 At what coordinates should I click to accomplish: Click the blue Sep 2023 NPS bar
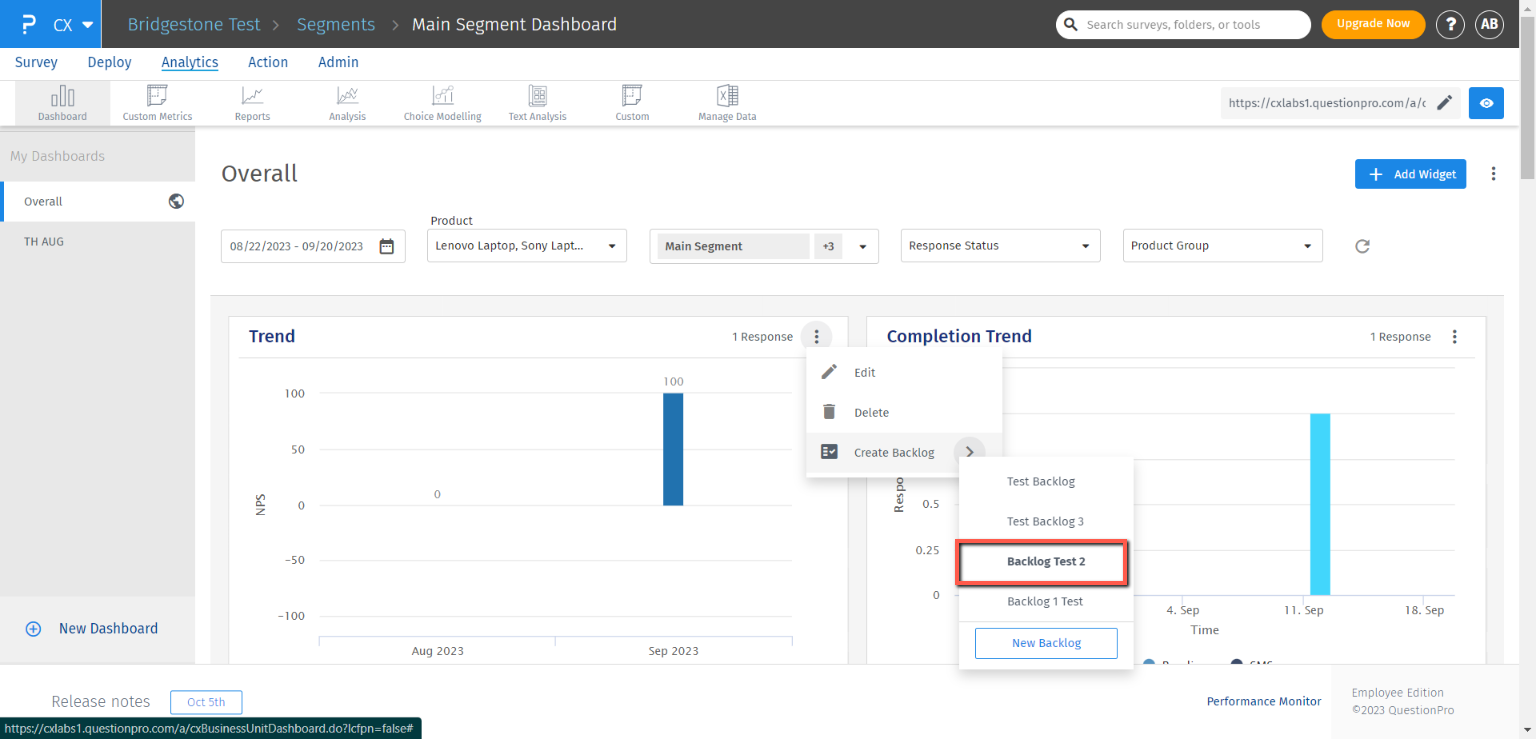(673, 450)
